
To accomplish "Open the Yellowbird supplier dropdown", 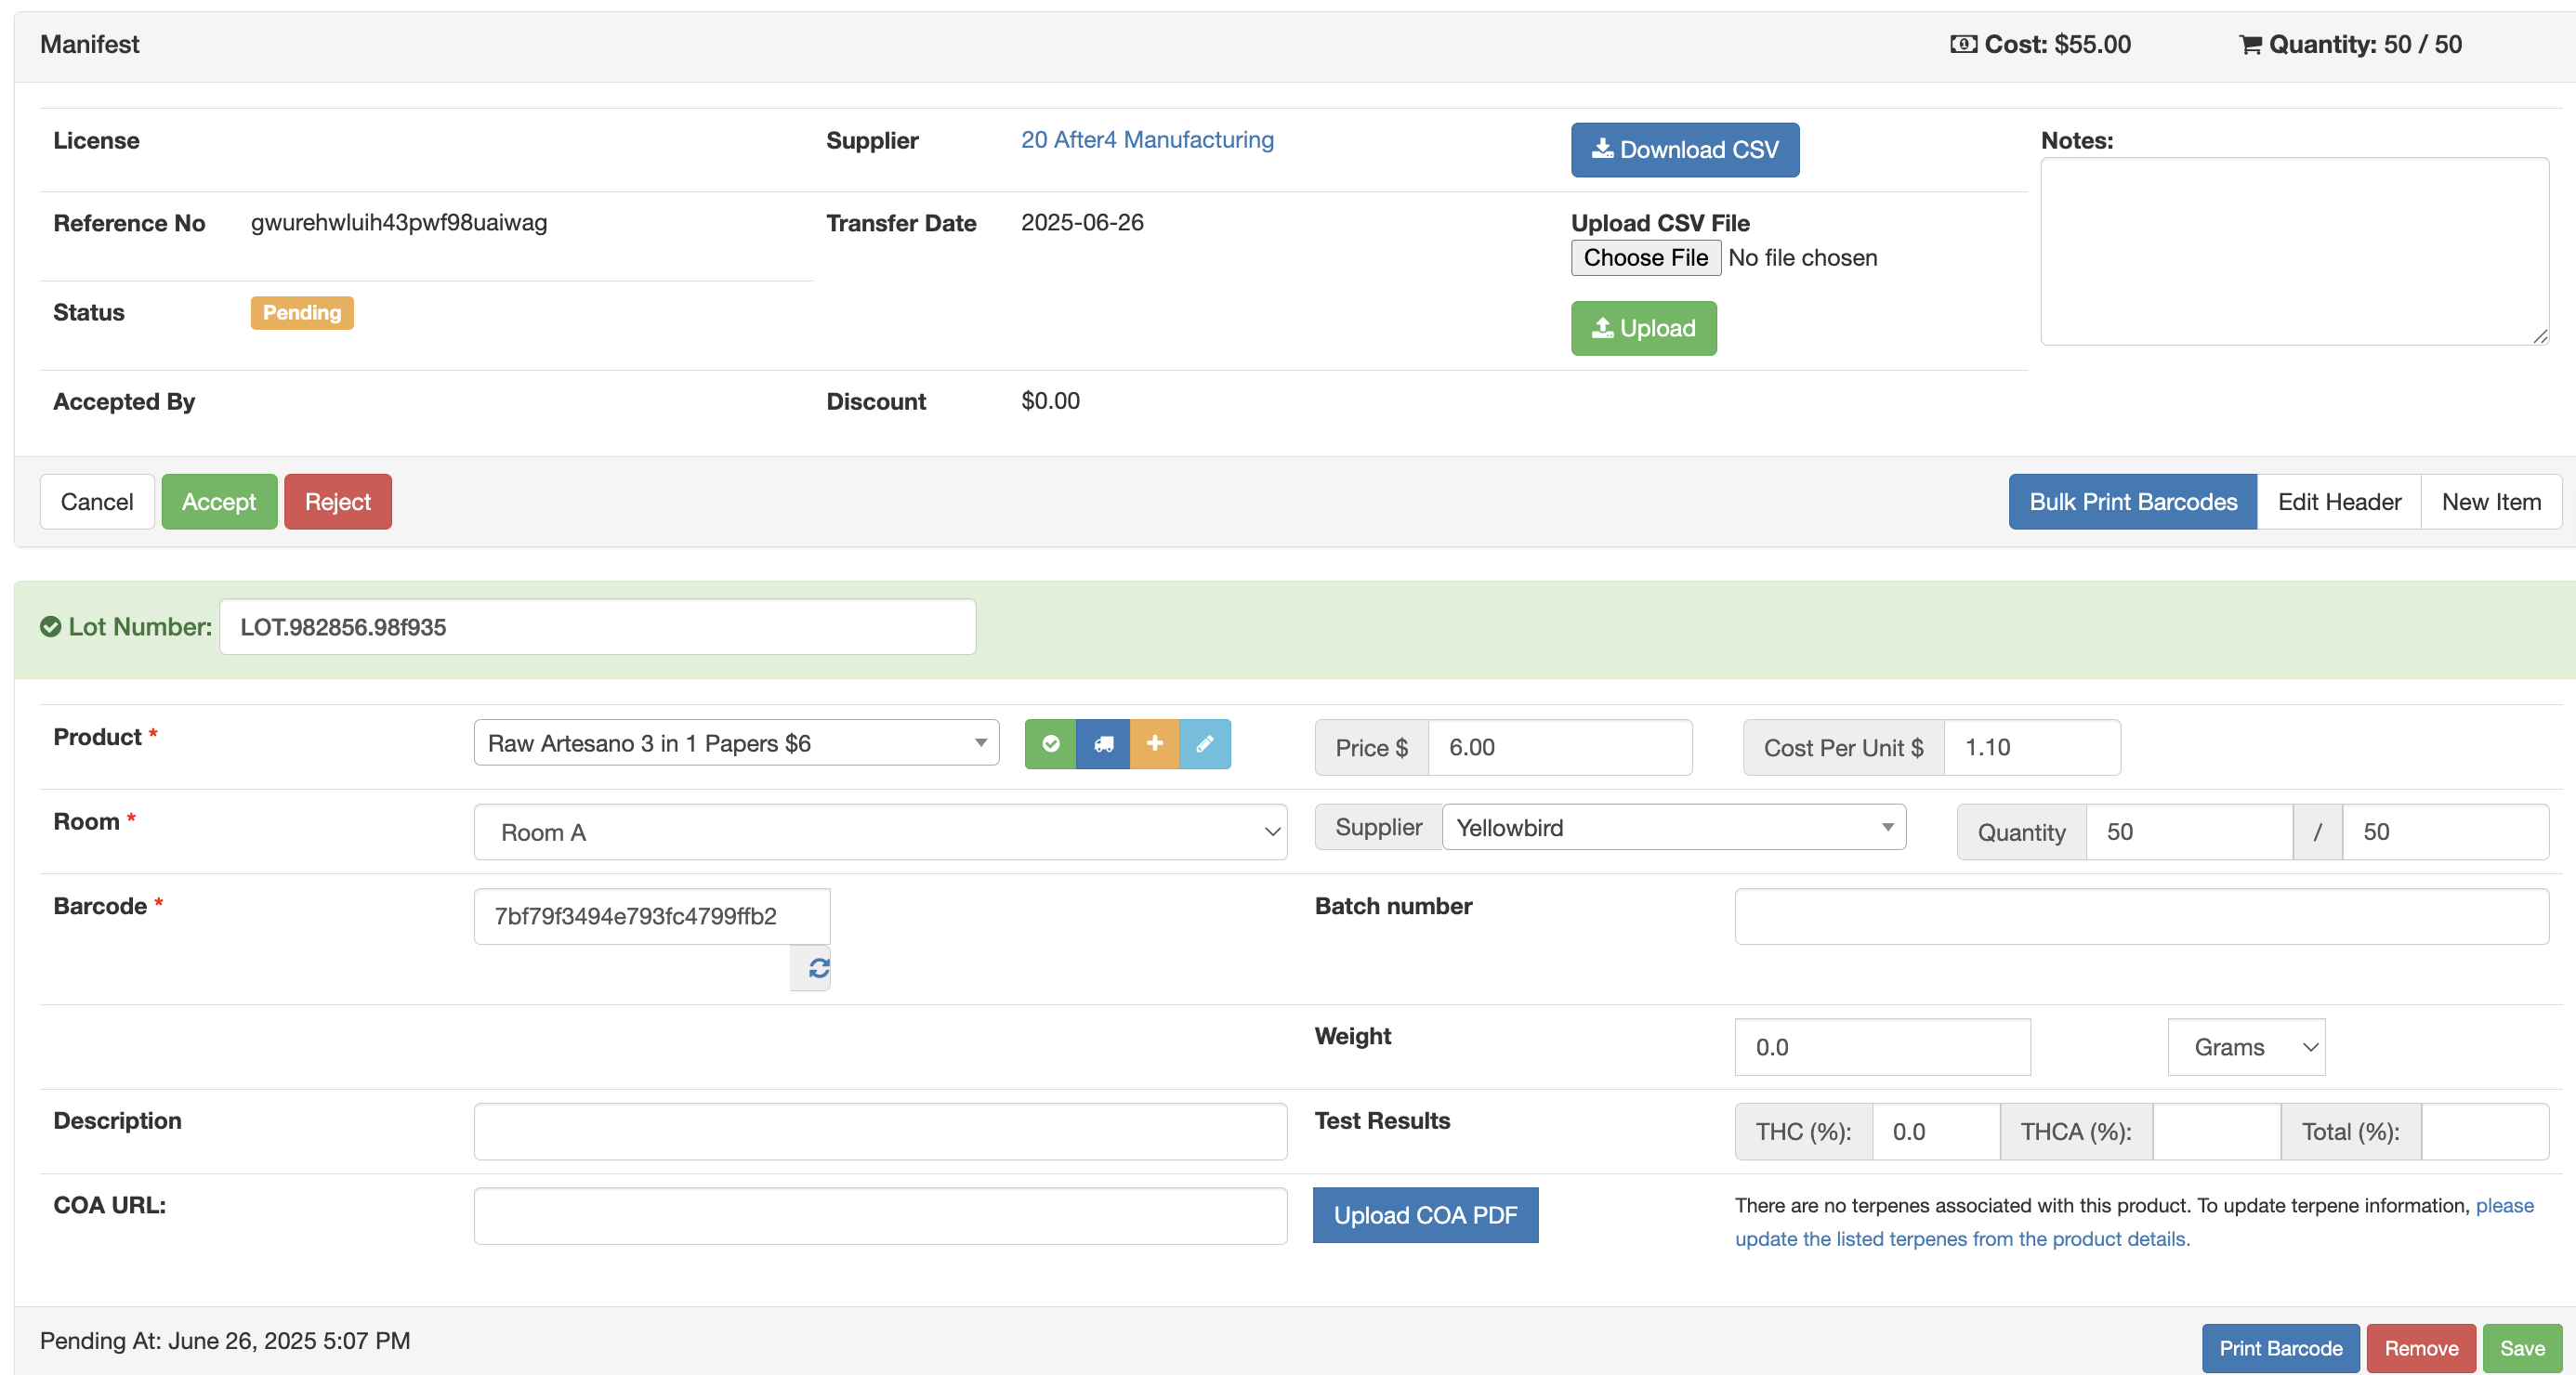I will 1674,828.
